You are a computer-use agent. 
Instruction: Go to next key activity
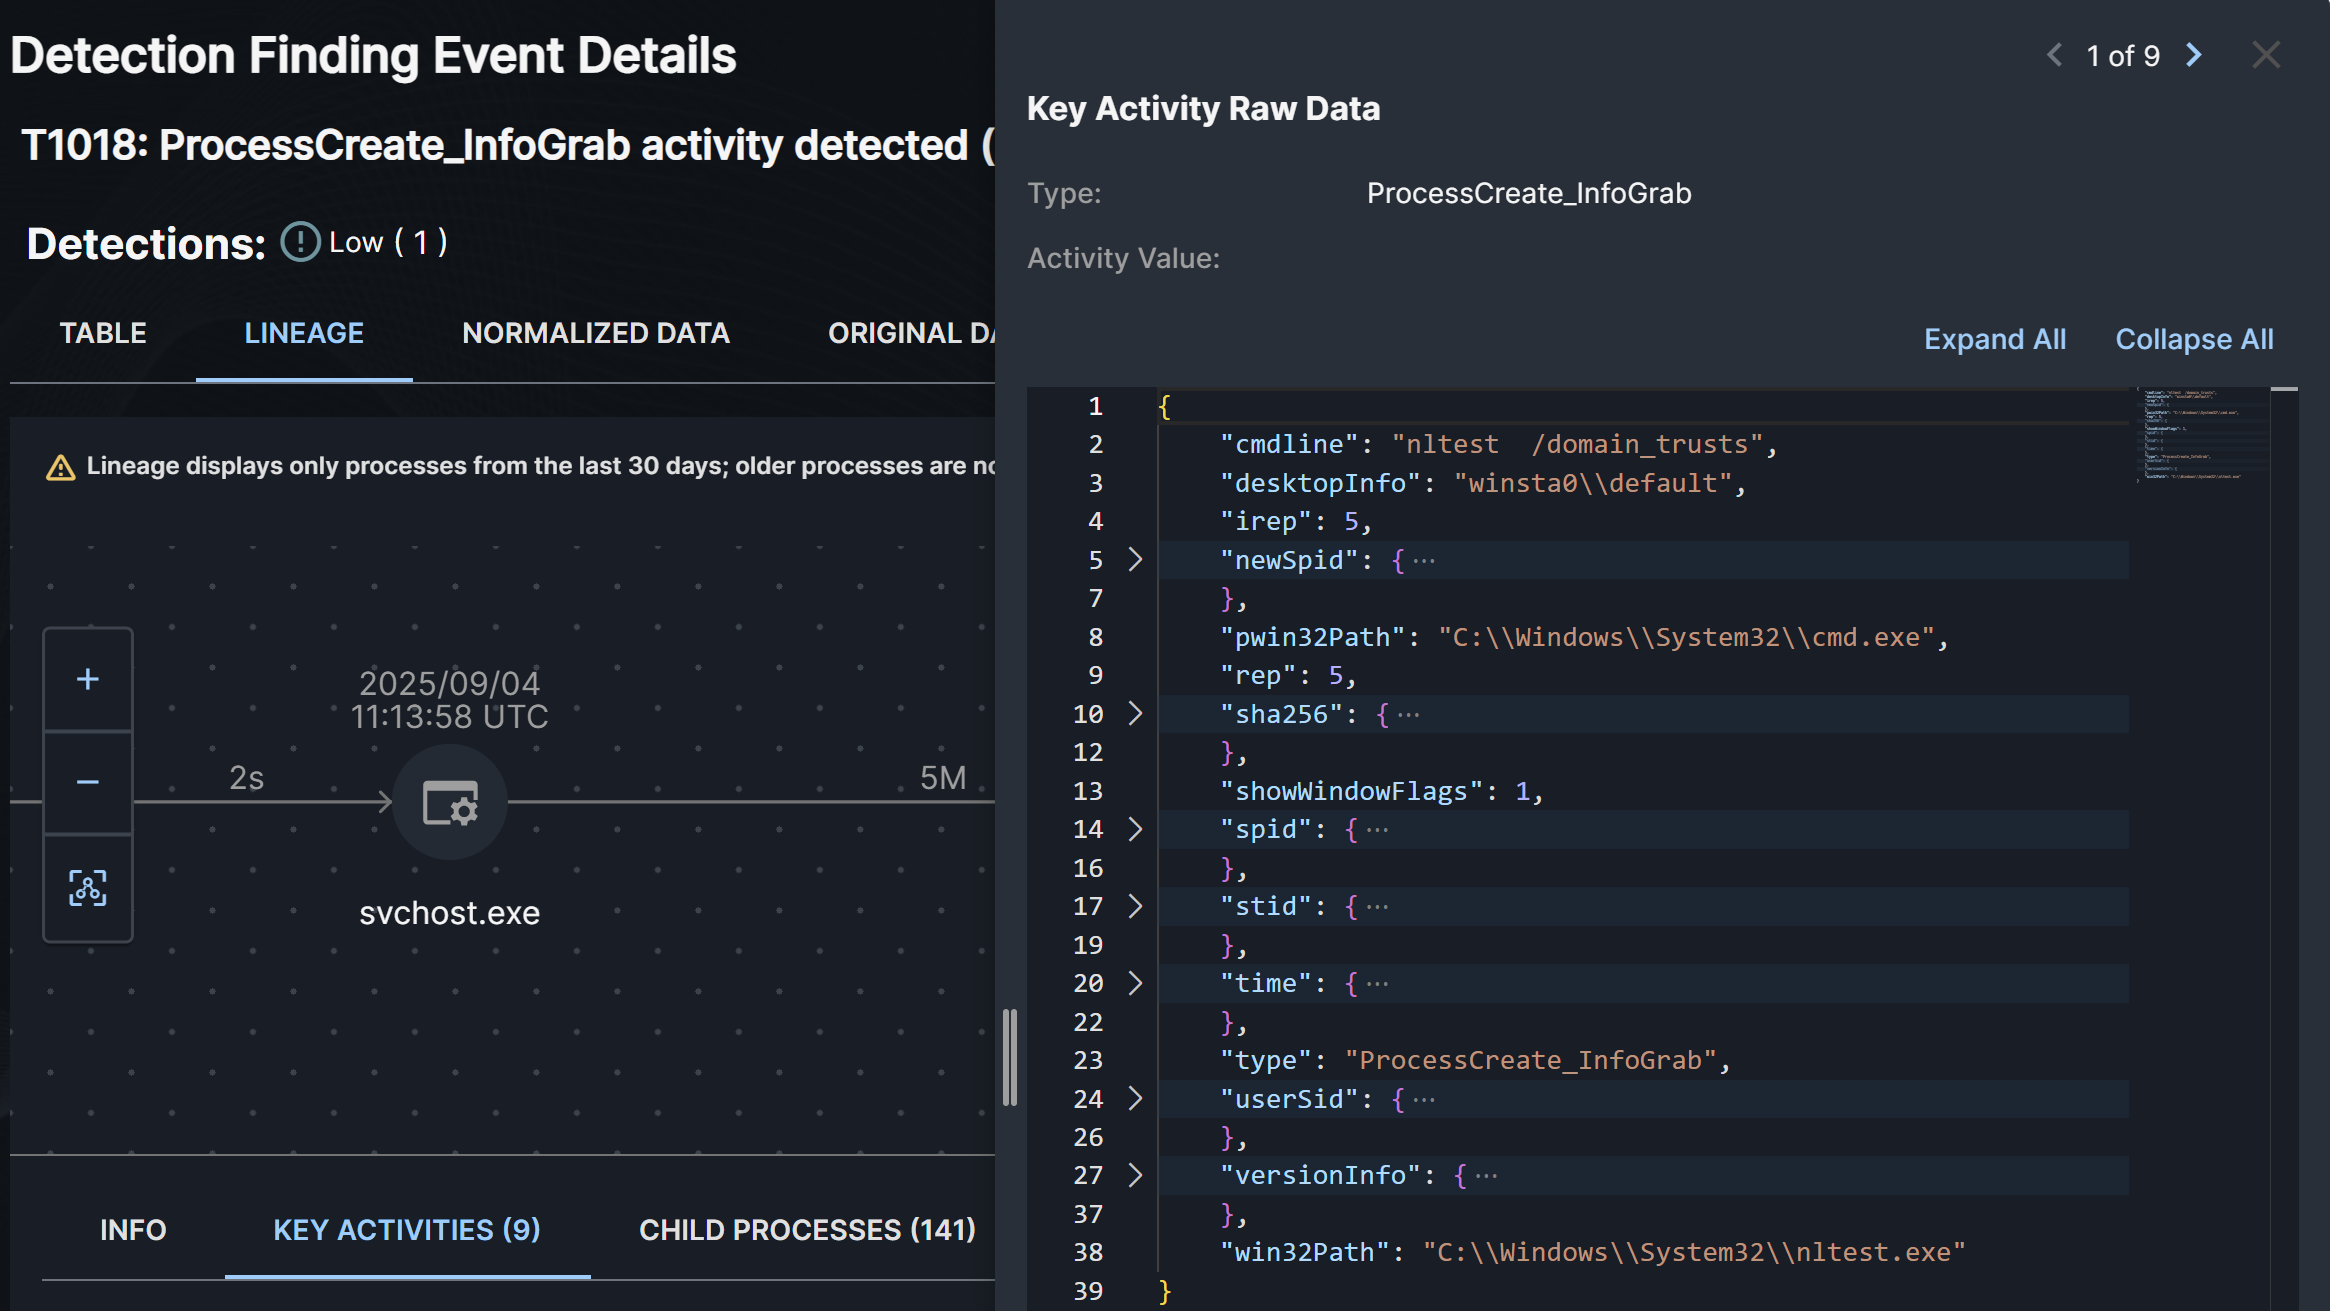pos(2194,55)
